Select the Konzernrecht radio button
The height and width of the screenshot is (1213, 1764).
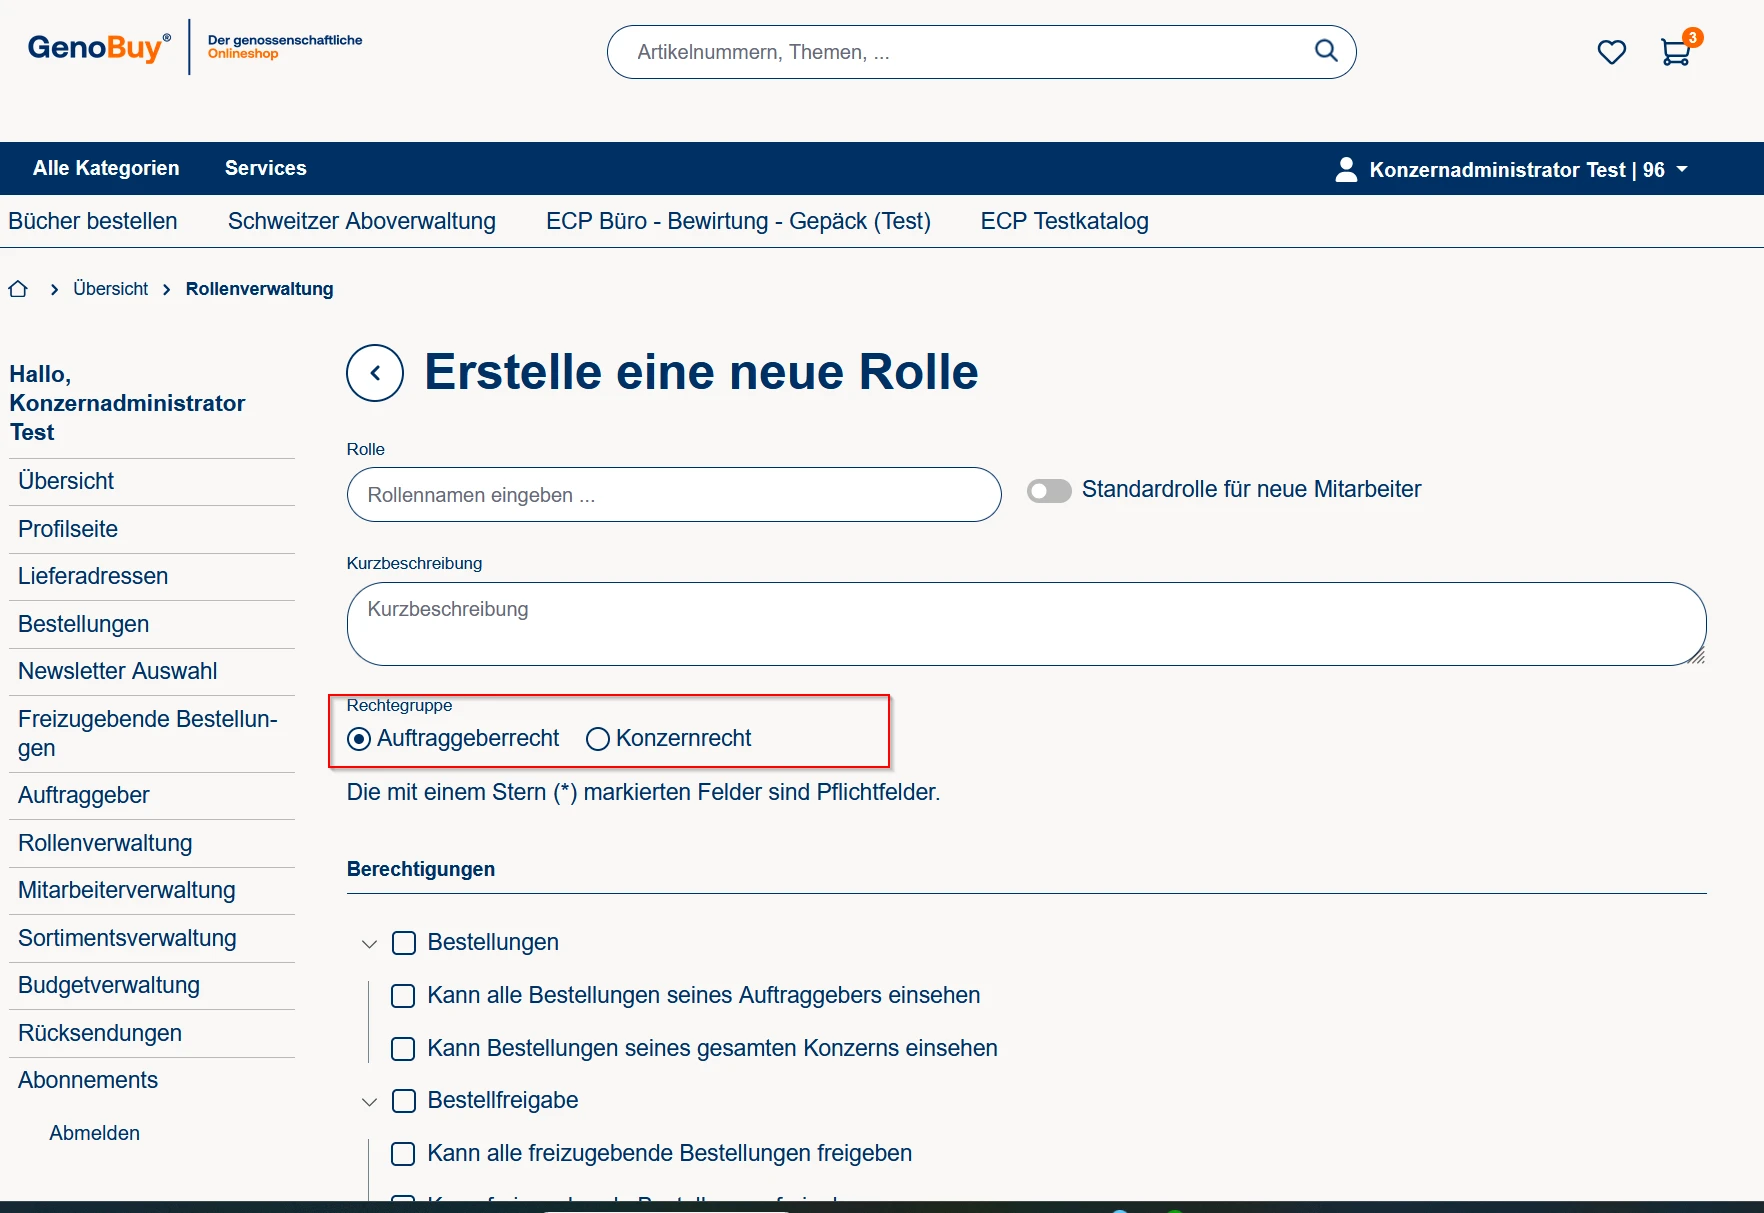pyautogui.click(x=598, y=739)
